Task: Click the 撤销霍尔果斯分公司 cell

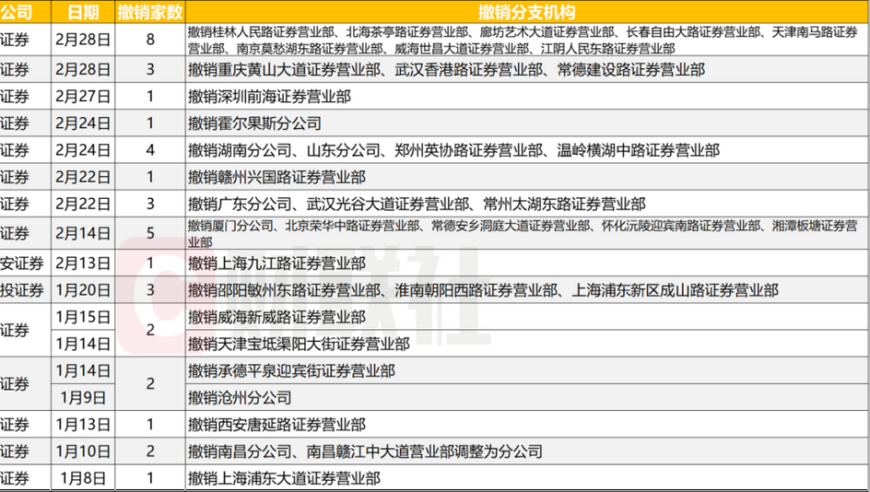Action: 256,124
